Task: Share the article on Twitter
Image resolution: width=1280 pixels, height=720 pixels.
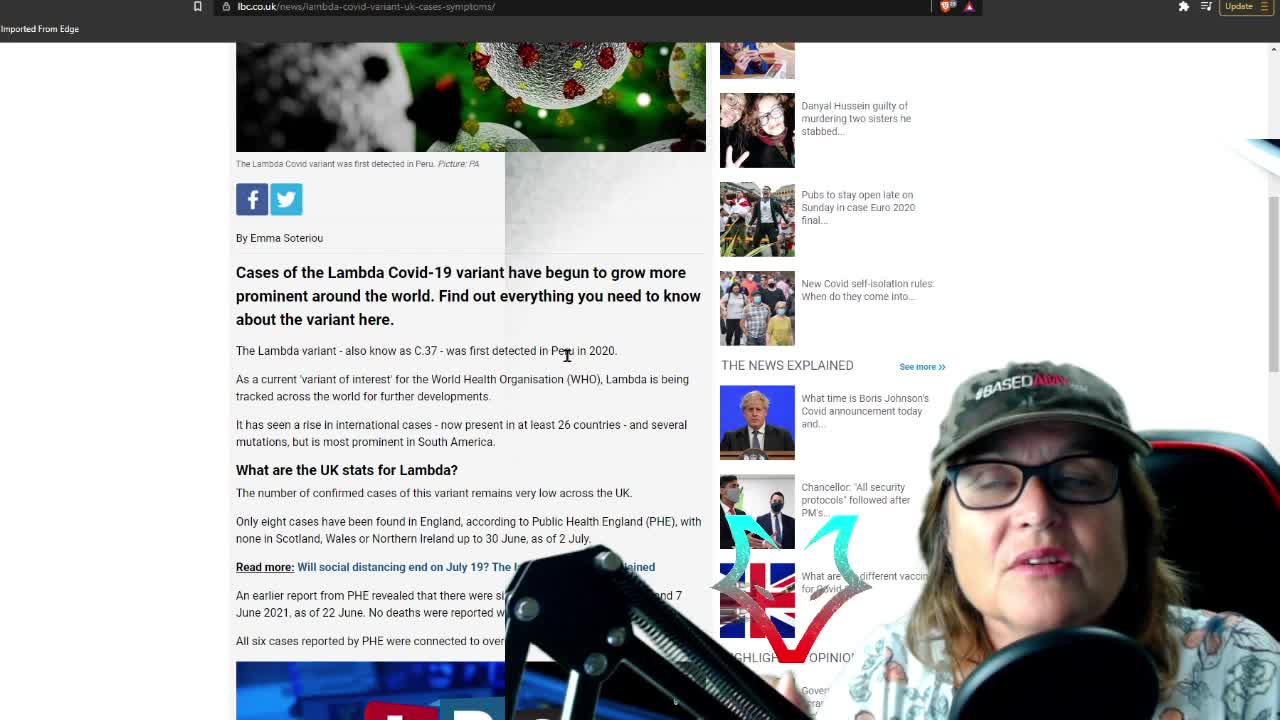Action: [x=286, y=199]
